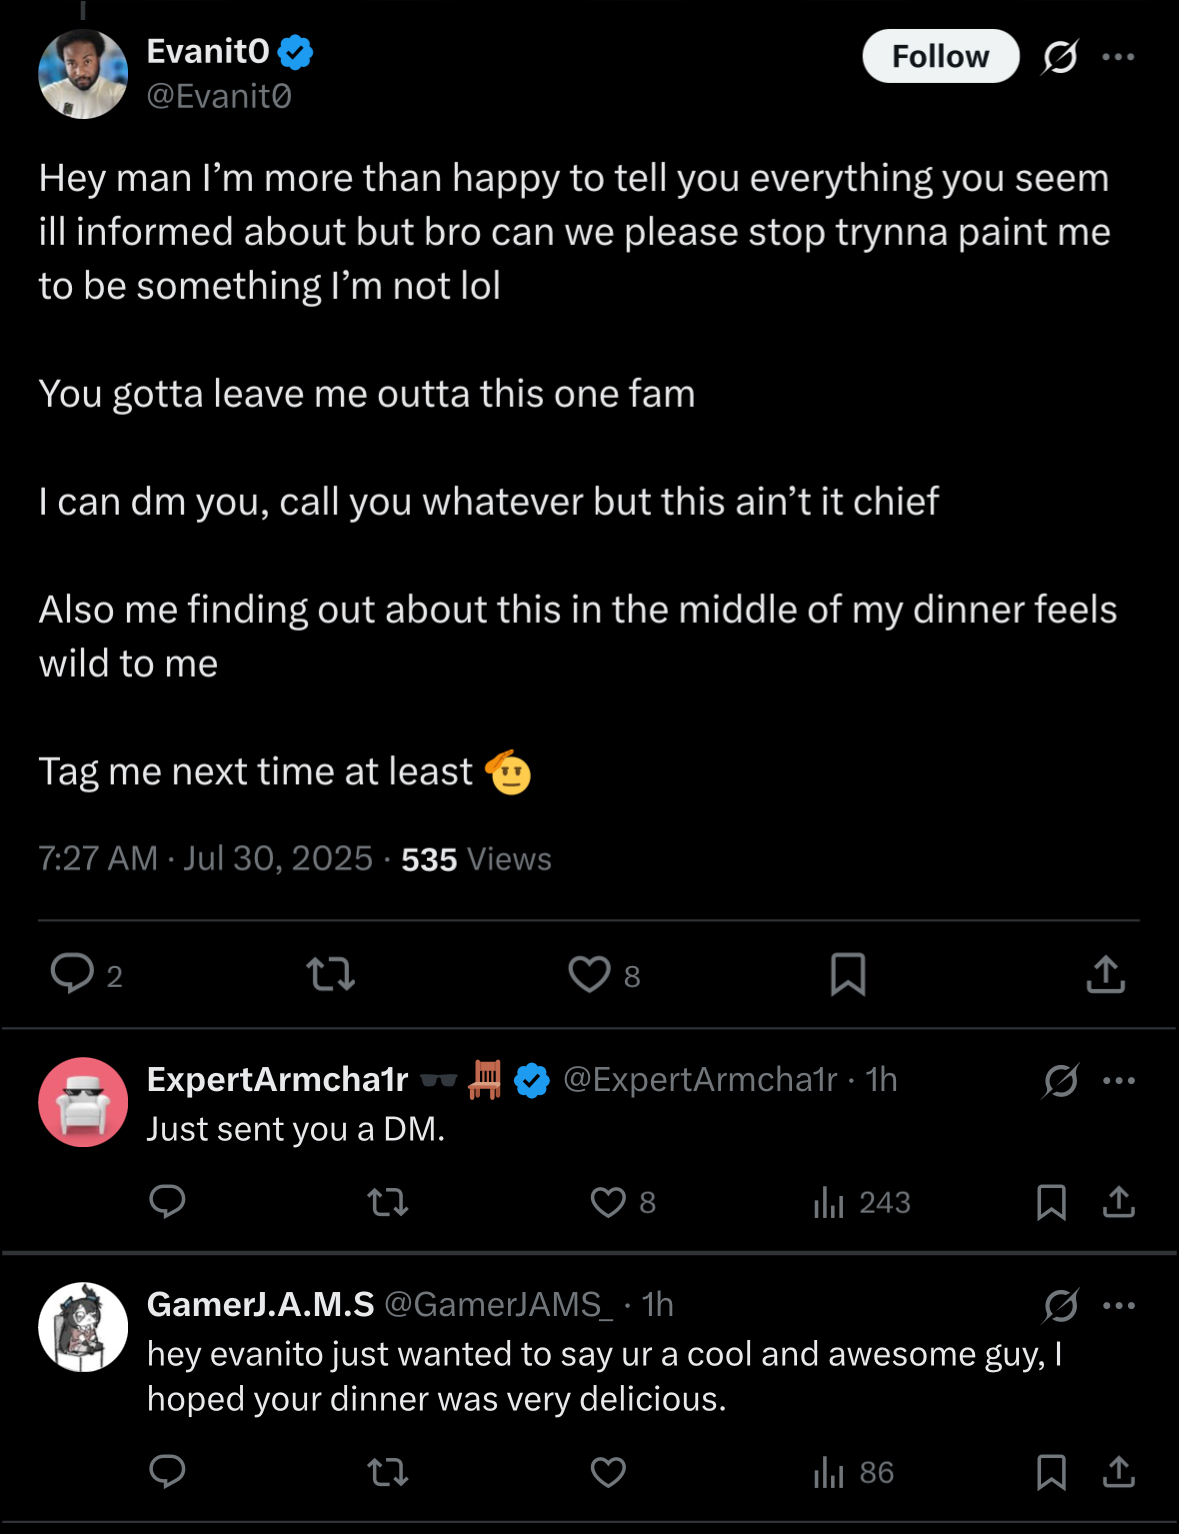Bookmark Evanit0's main post
1179x1534 pixels.
[848, 973]
